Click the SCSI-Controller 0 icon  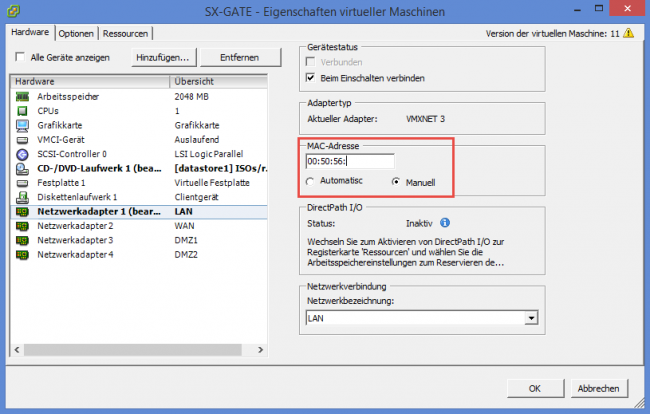[20, 154]
